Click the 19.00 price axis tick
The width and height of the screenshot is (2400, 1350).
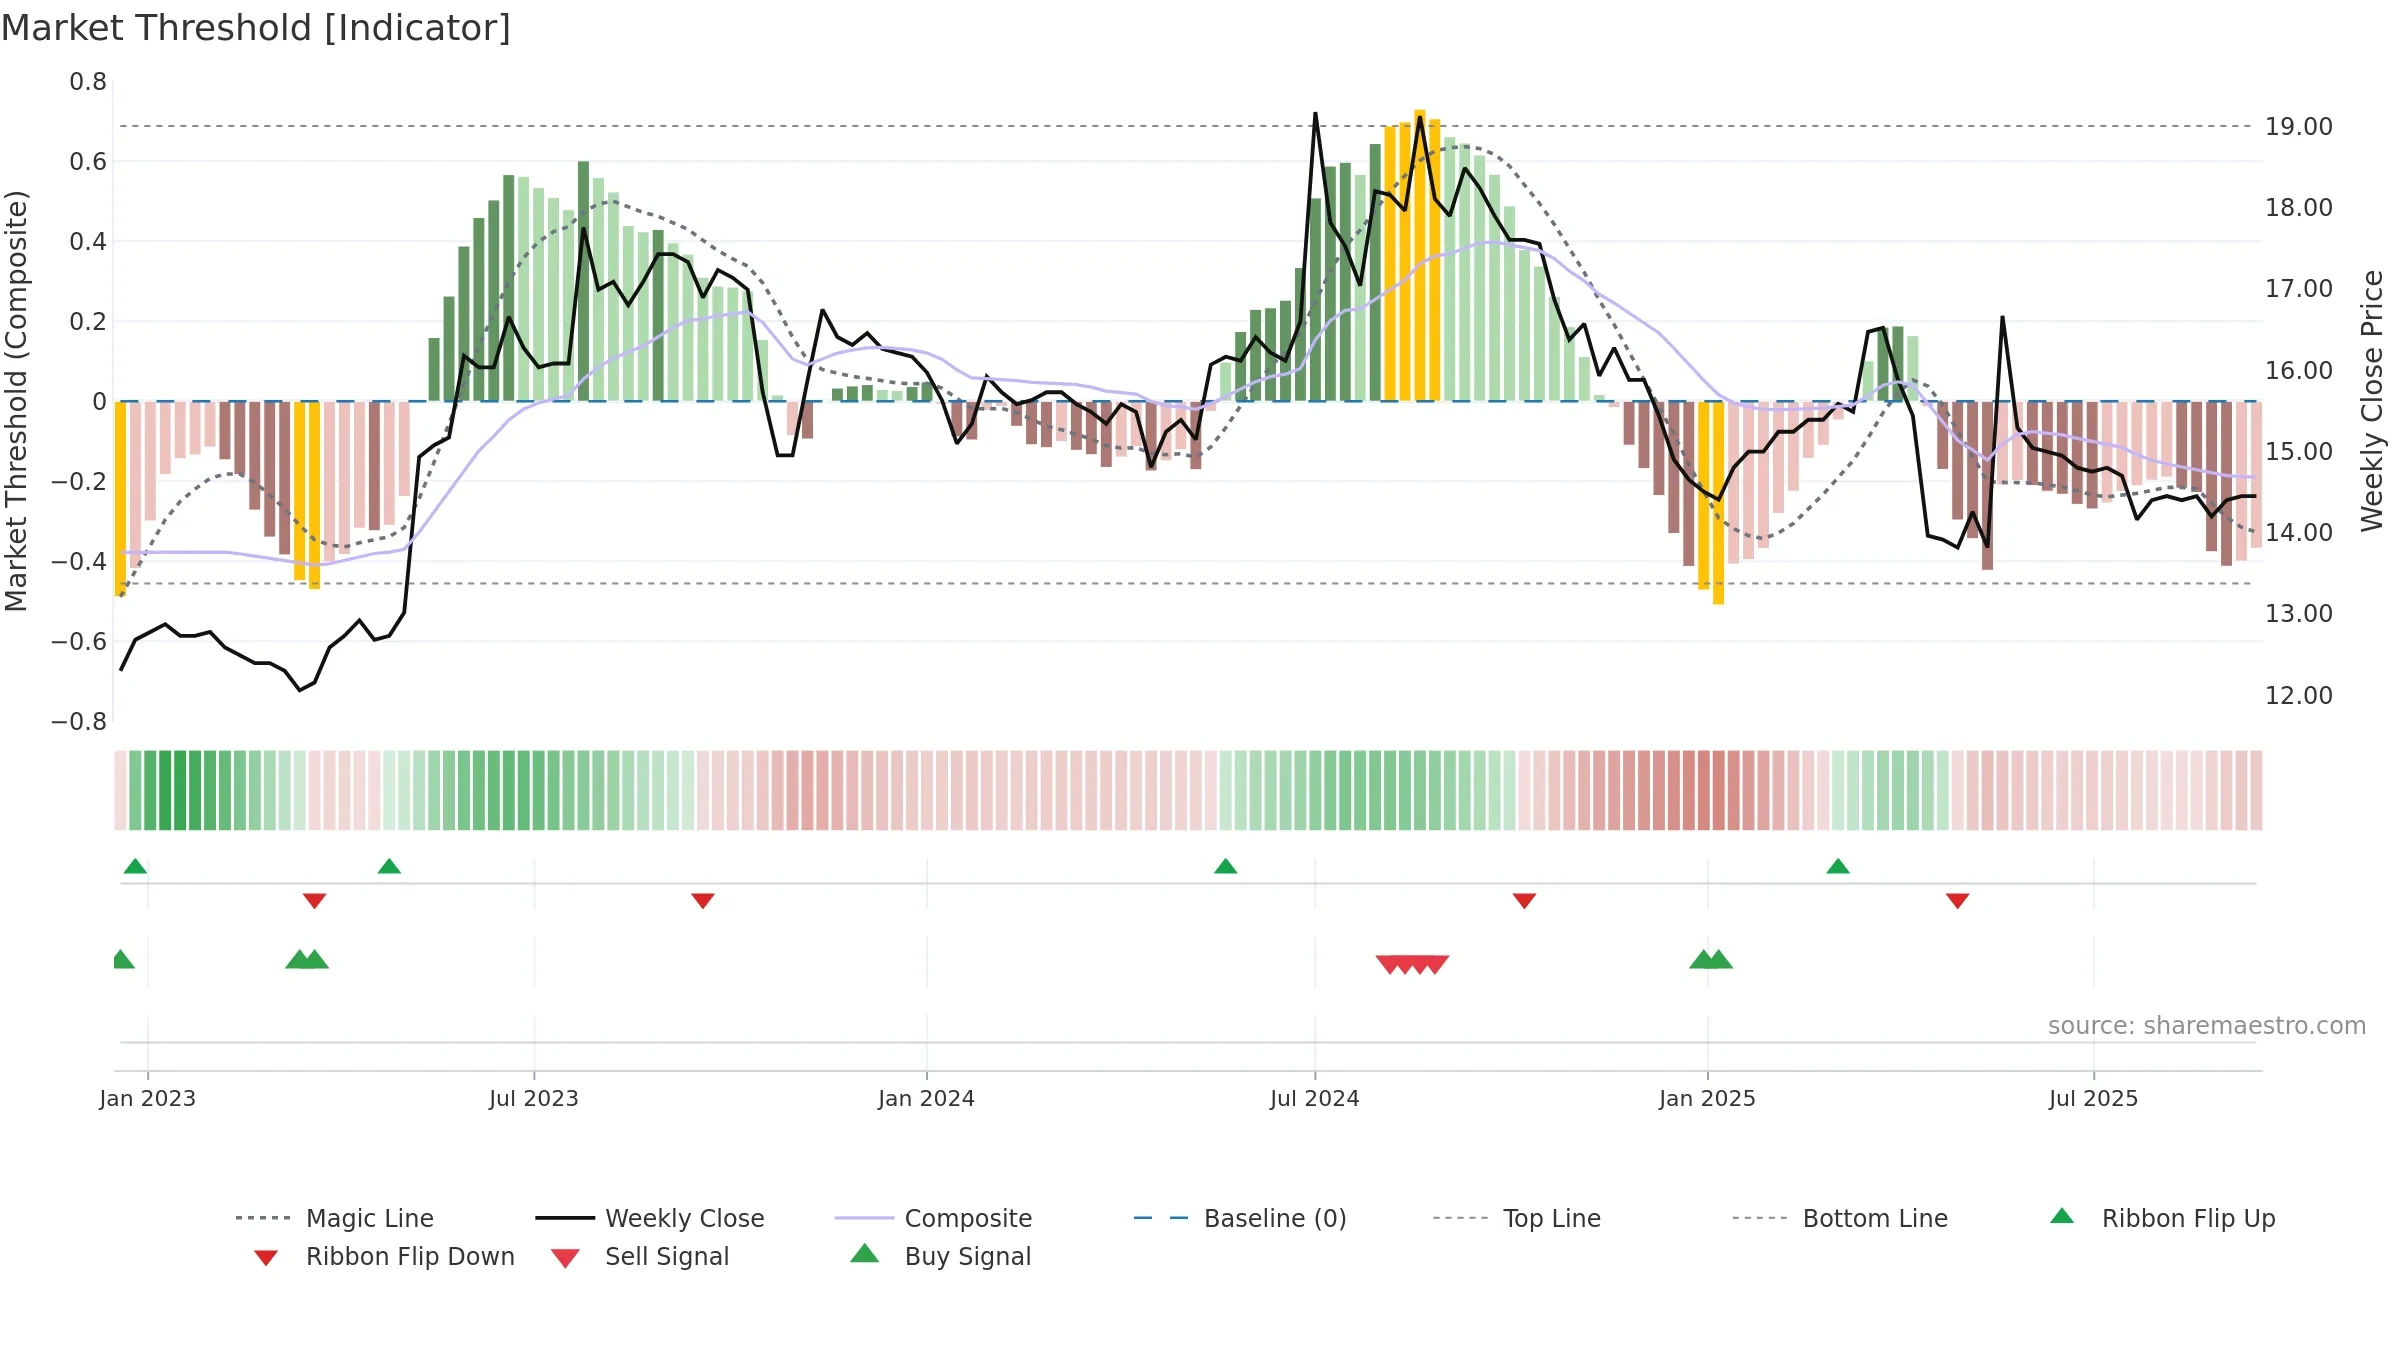coord(2299,127)
